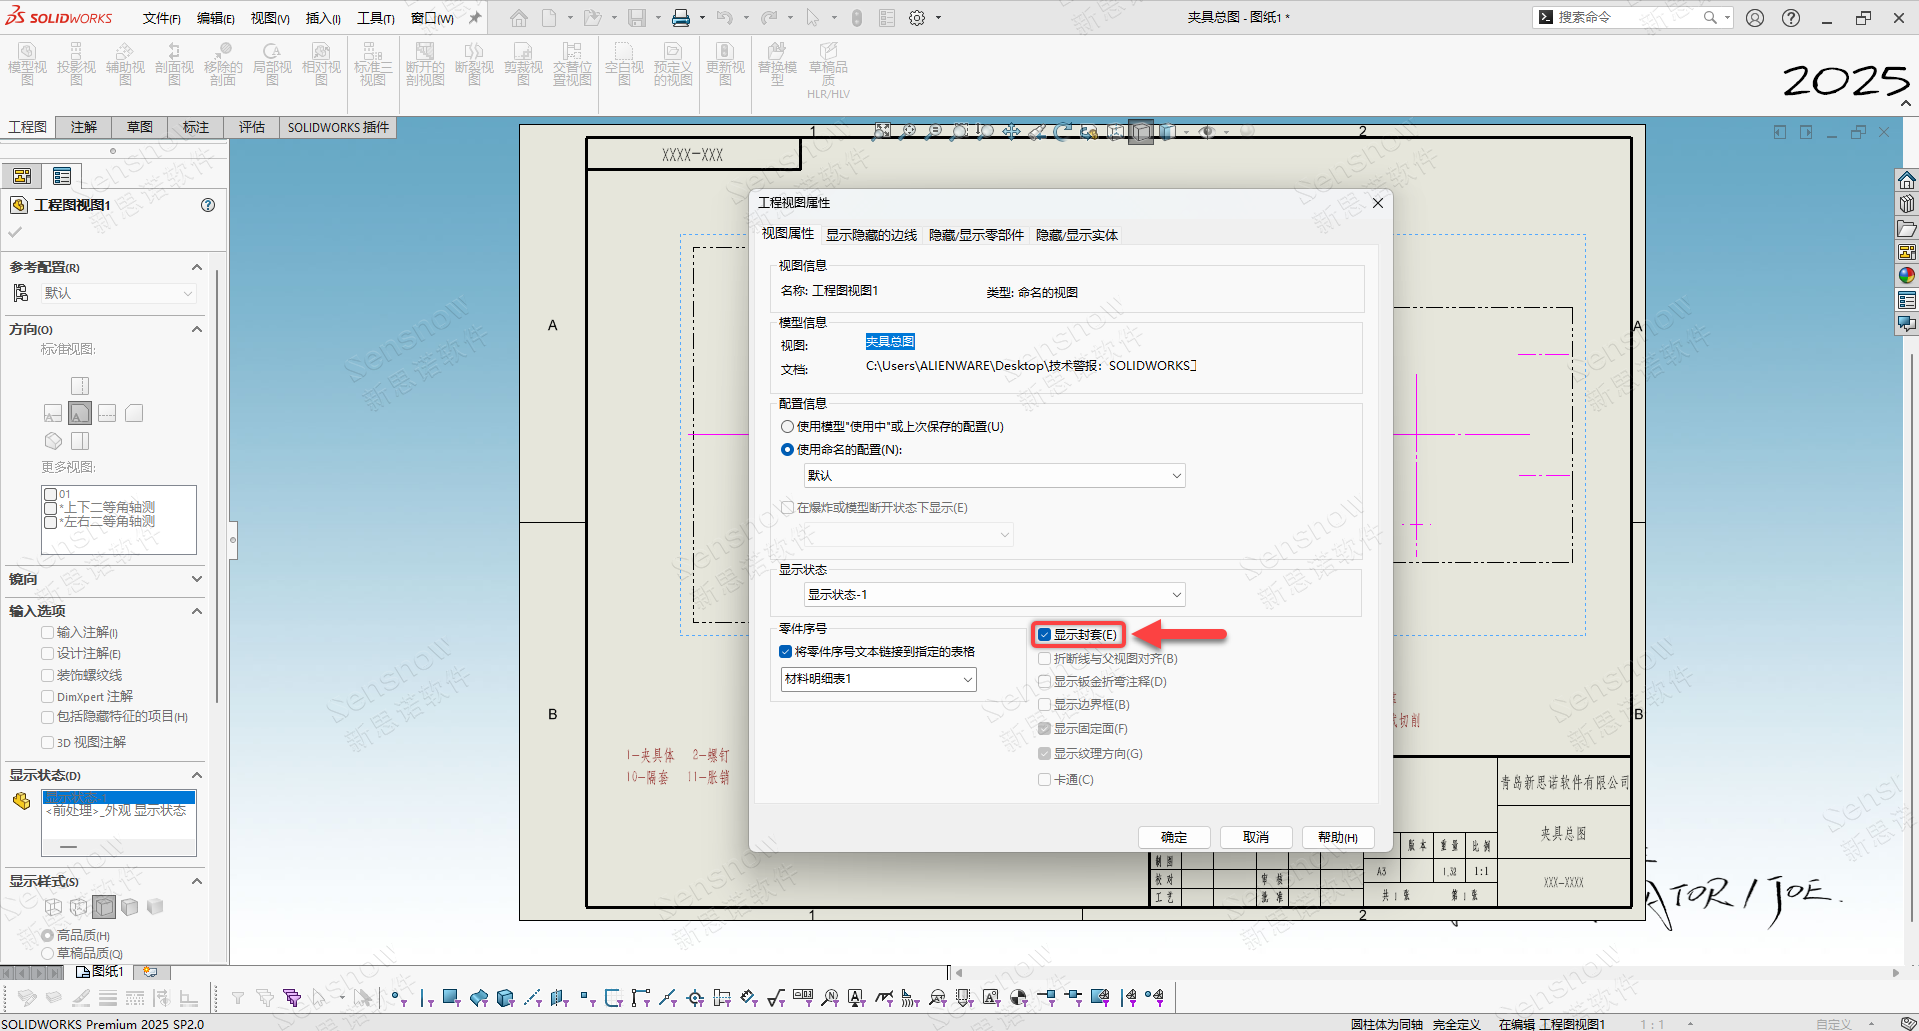Open the File Explorer folder pane icon

pos(1907,229)
